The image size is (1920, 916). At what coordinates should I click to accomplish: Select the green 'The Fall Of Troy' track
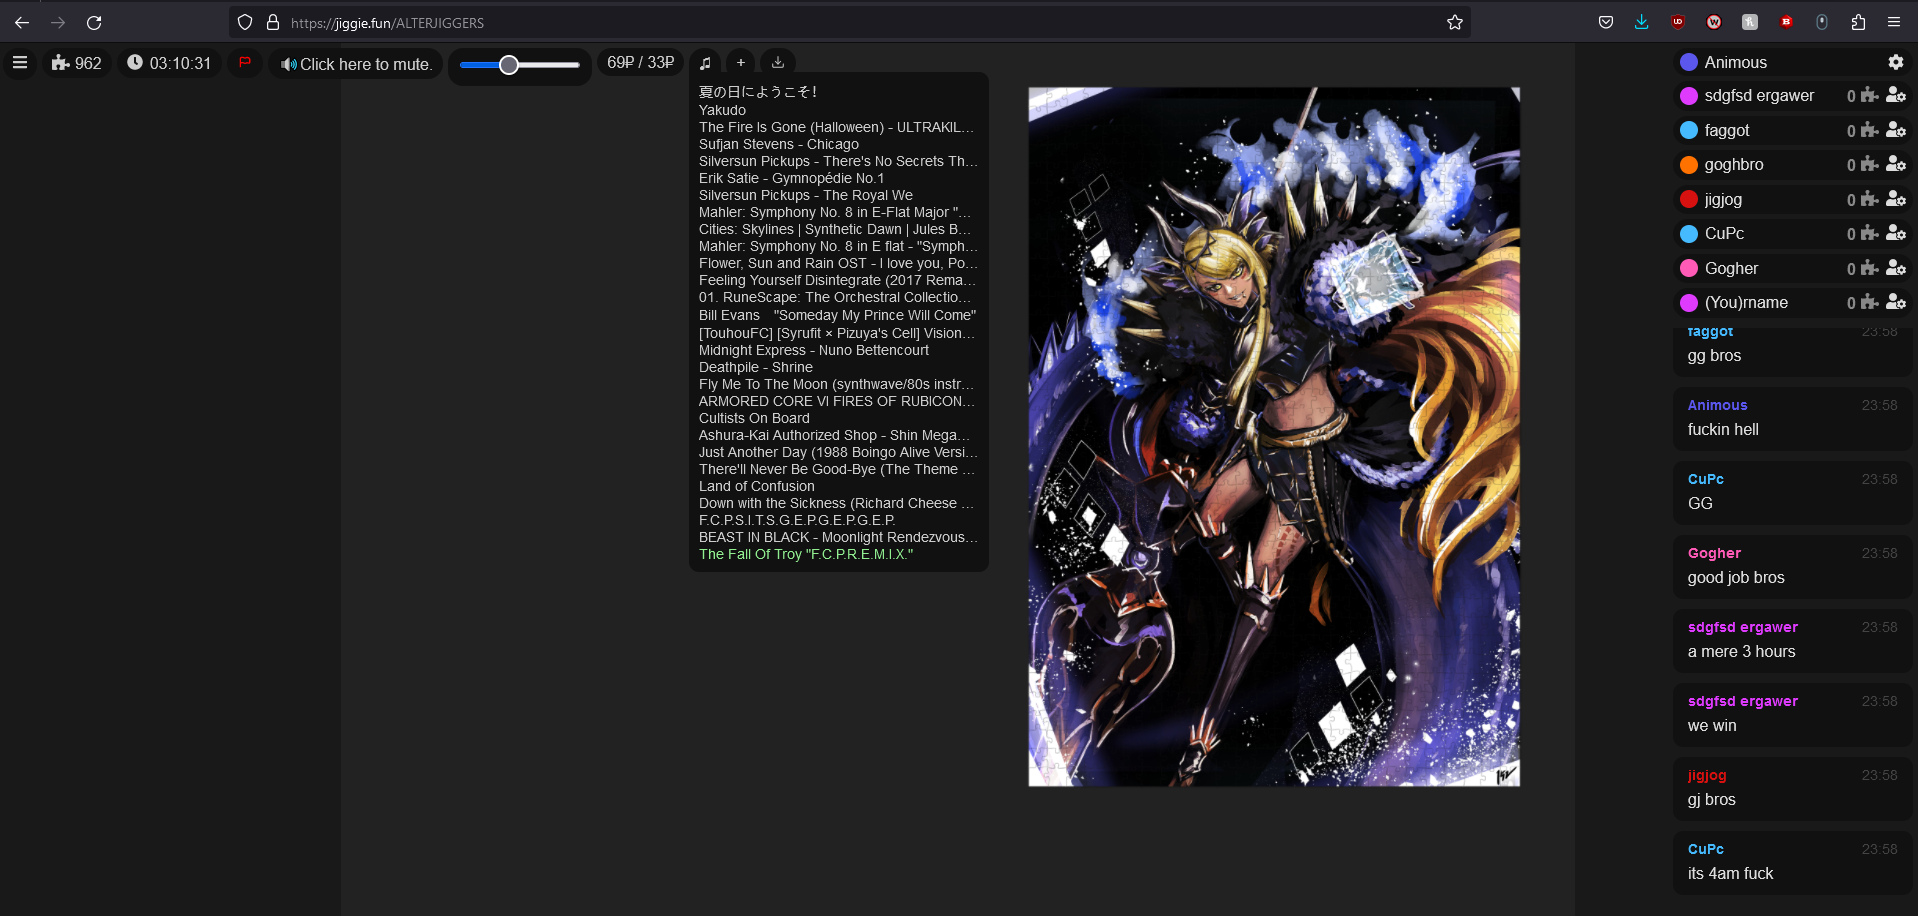point(806,554)
